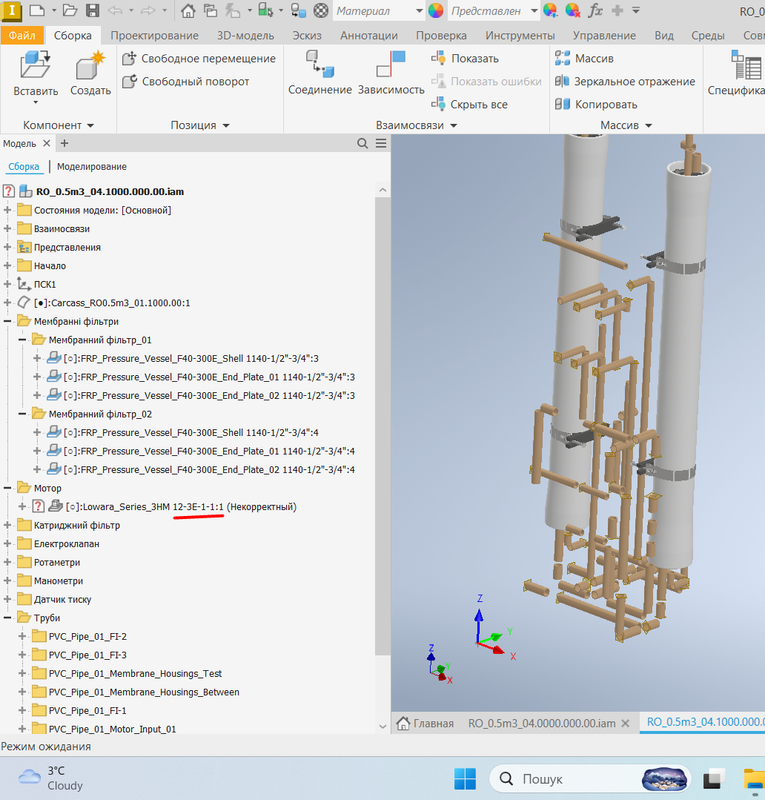Open quick access toolbar customize arrow
This screenshot has width=765, height=800.
[x=636, y=10]
